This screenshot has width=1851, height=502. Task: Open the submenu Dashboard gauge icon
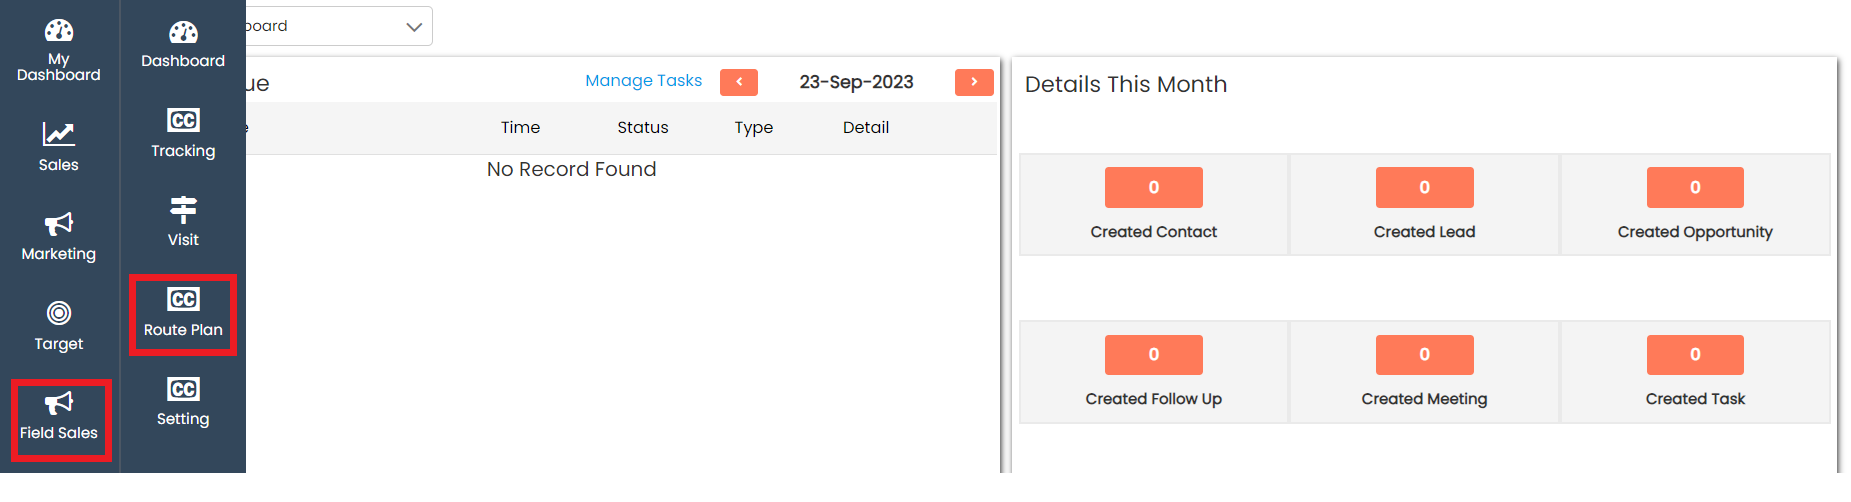pyautogui.click(x=183, y=32)
